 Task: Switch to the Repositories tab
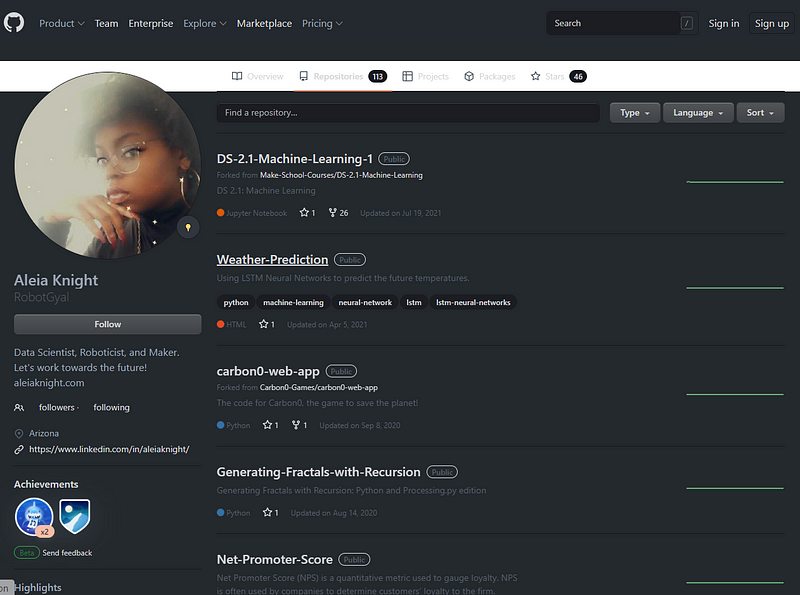[343, 77]
